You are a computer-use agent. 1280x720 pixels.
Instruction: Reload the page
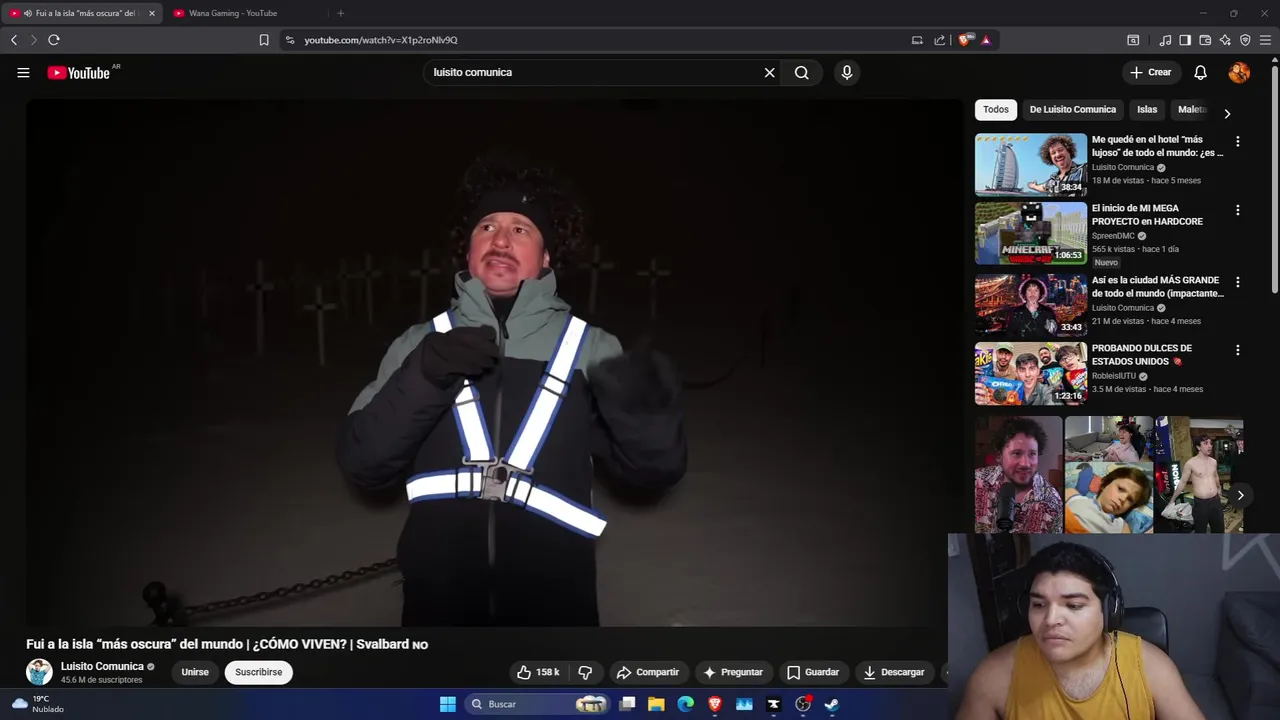(54, 40)
